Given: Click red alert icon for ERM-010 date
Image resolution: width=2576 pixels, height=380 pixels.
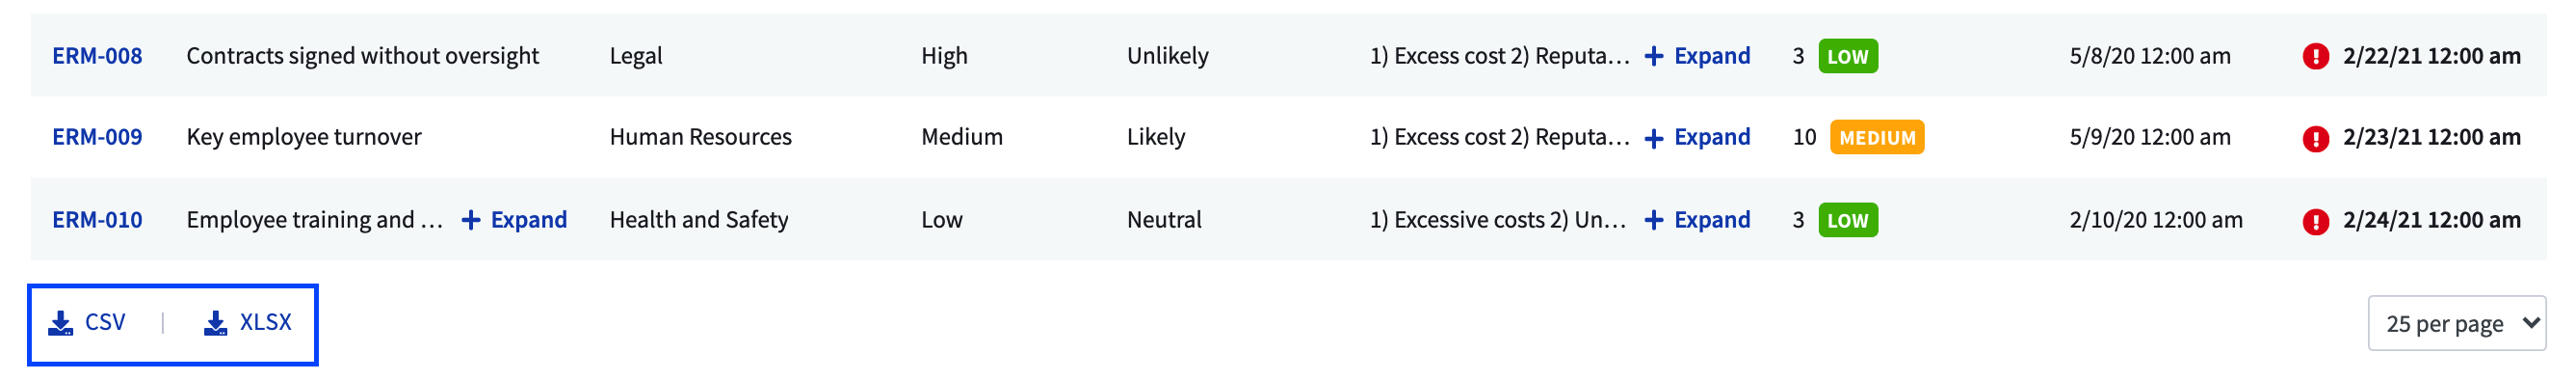Looking at the screenshot, I should coord(2315,221).
